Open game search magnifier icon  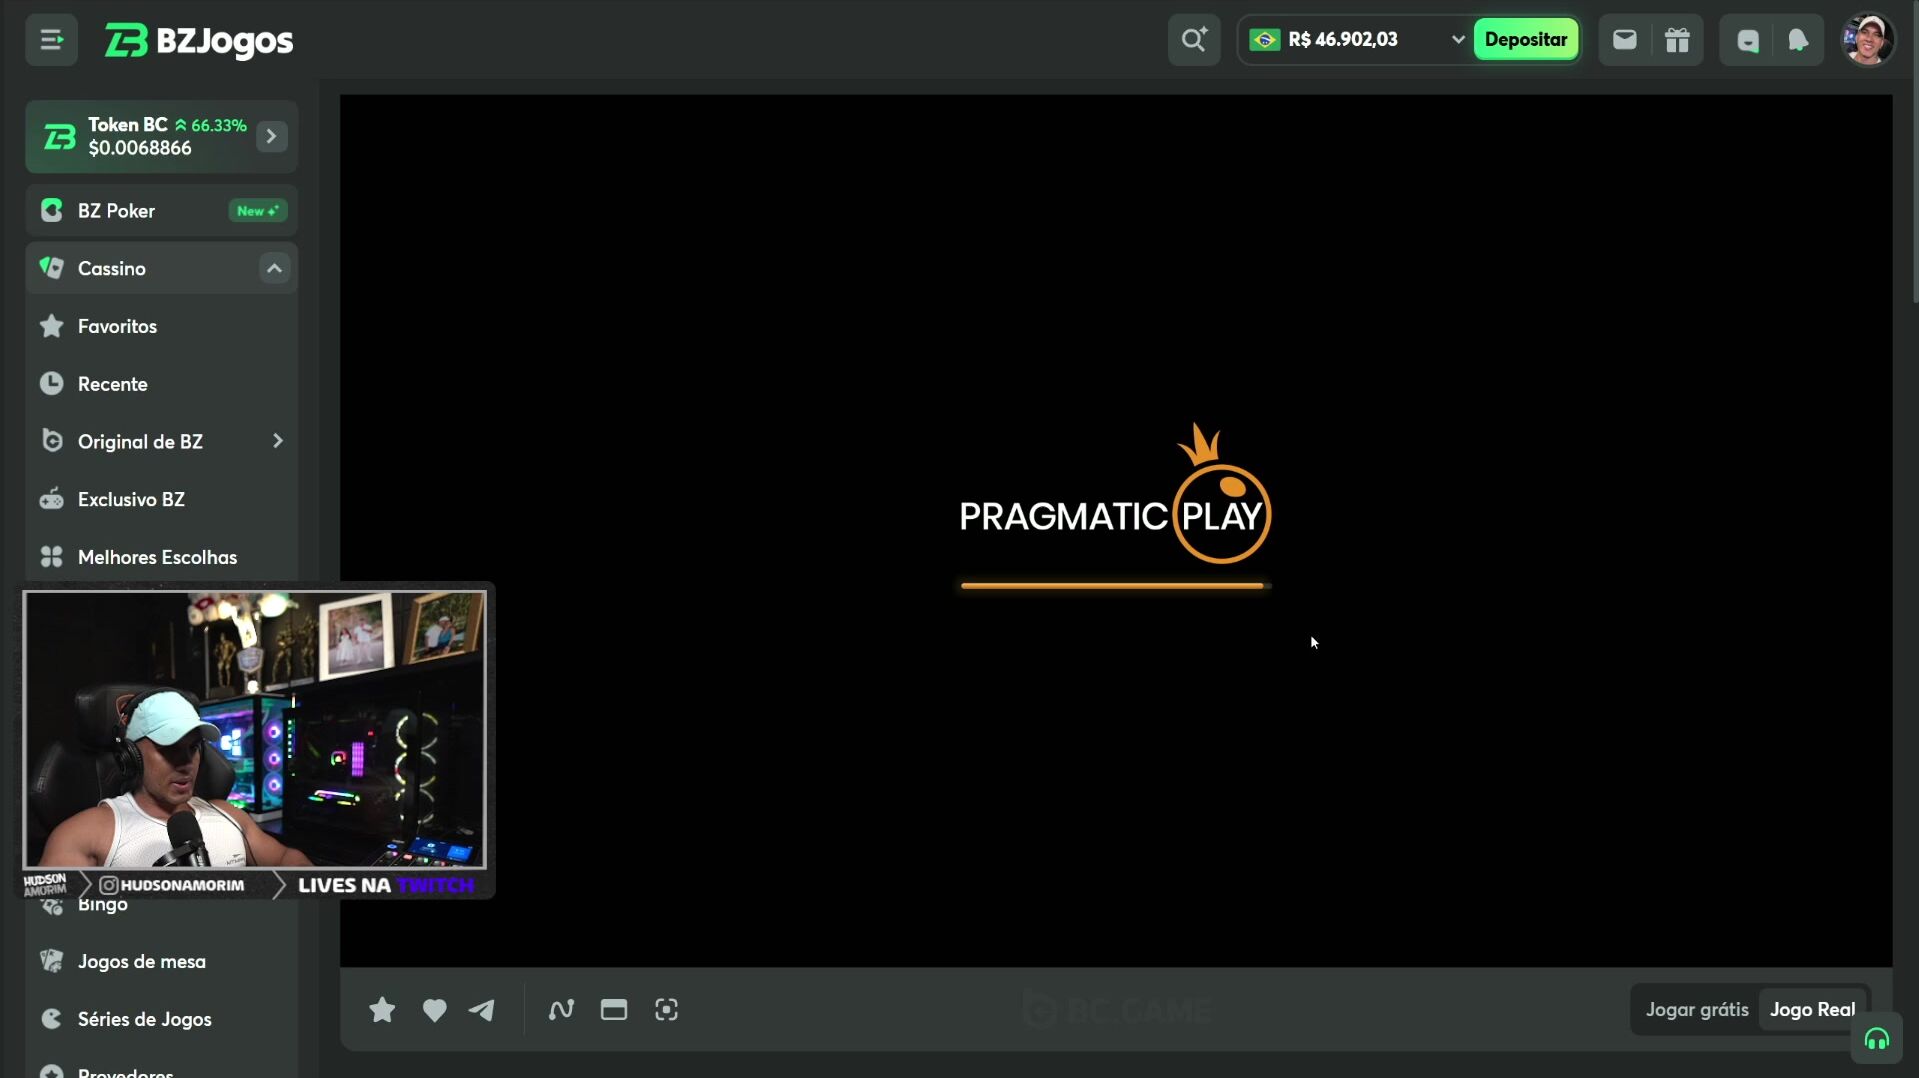(x=1194, y=40)
